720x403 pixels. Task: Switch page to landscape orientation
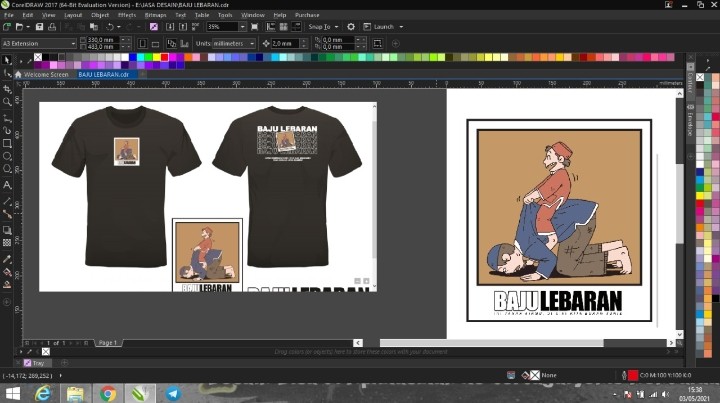point(155,44)
